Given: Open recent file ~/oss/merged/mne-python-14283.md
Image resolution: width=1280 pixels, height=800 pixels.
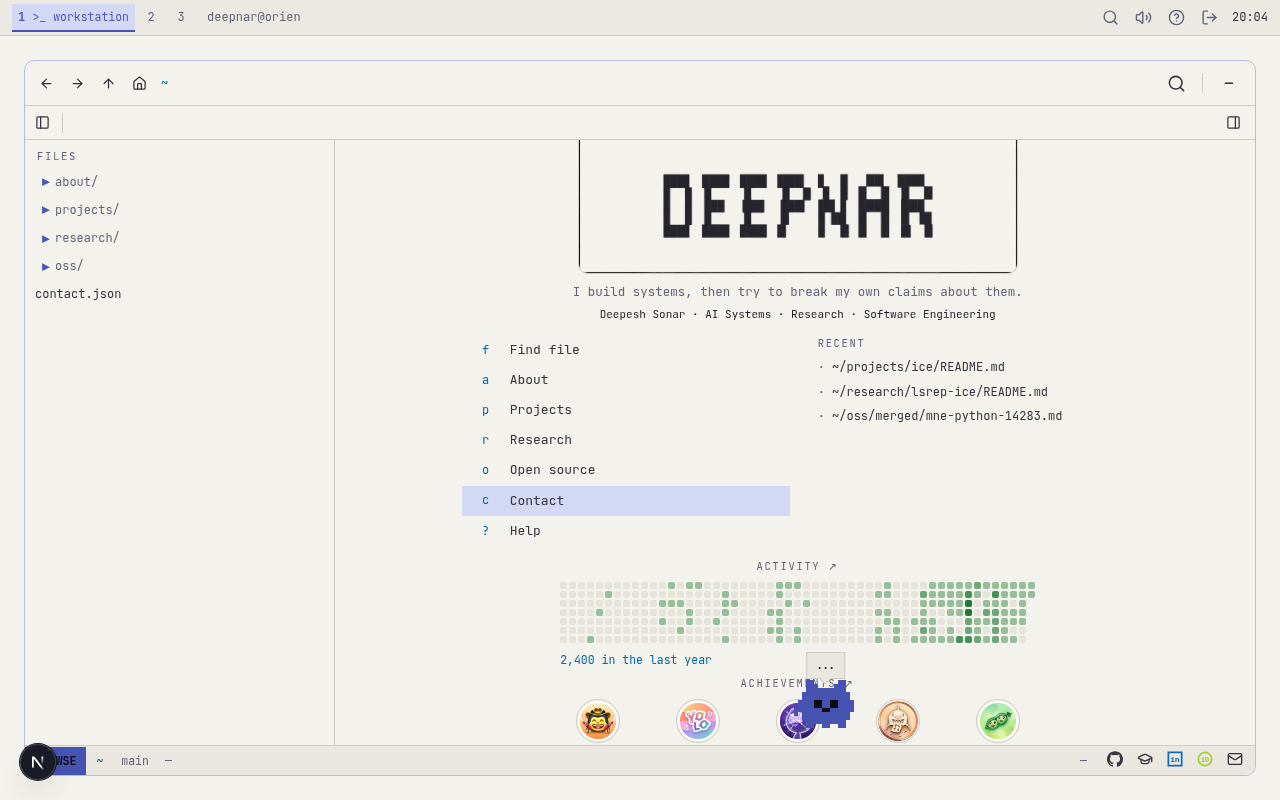Looking at the screenshot, I should 947,416.
